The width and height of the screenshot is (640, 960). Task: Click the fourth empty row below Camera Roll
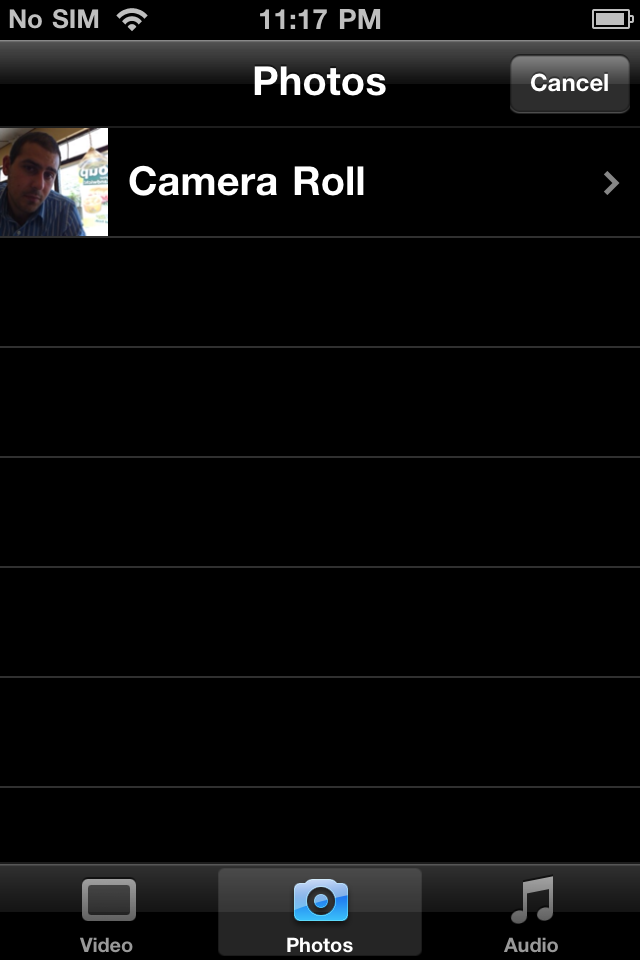(320, 622)
